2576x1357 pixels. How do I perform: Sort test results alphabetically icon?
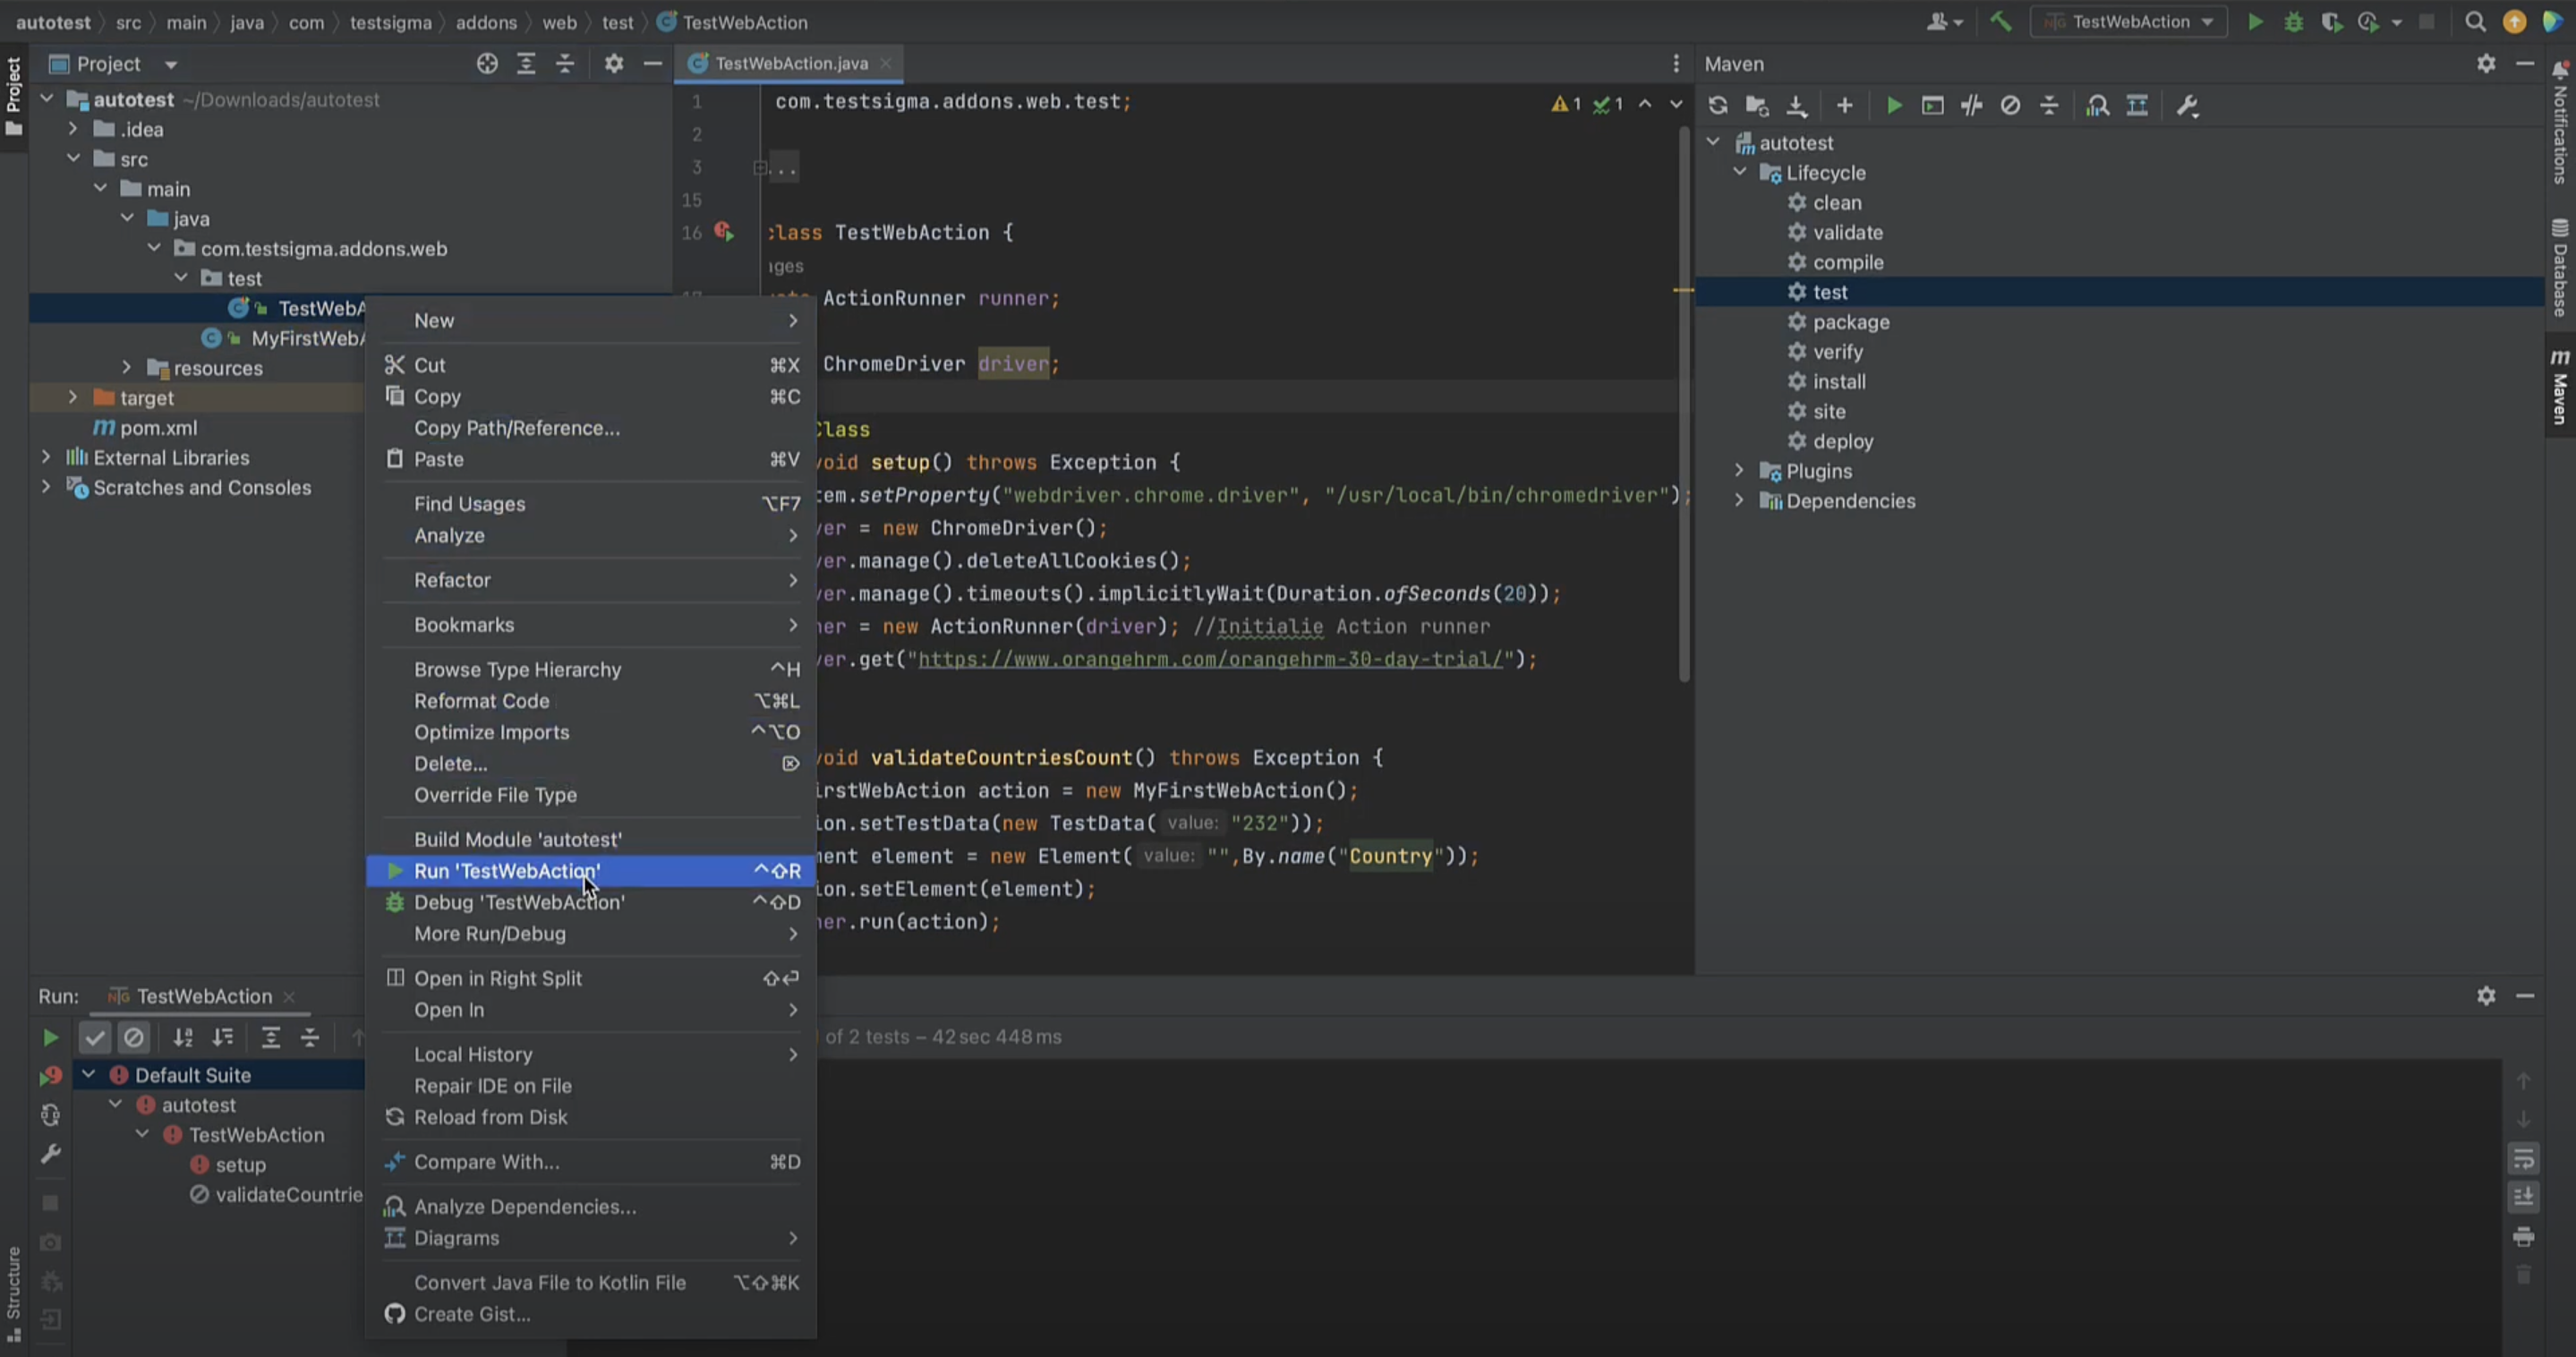[x=183, y=1038]
